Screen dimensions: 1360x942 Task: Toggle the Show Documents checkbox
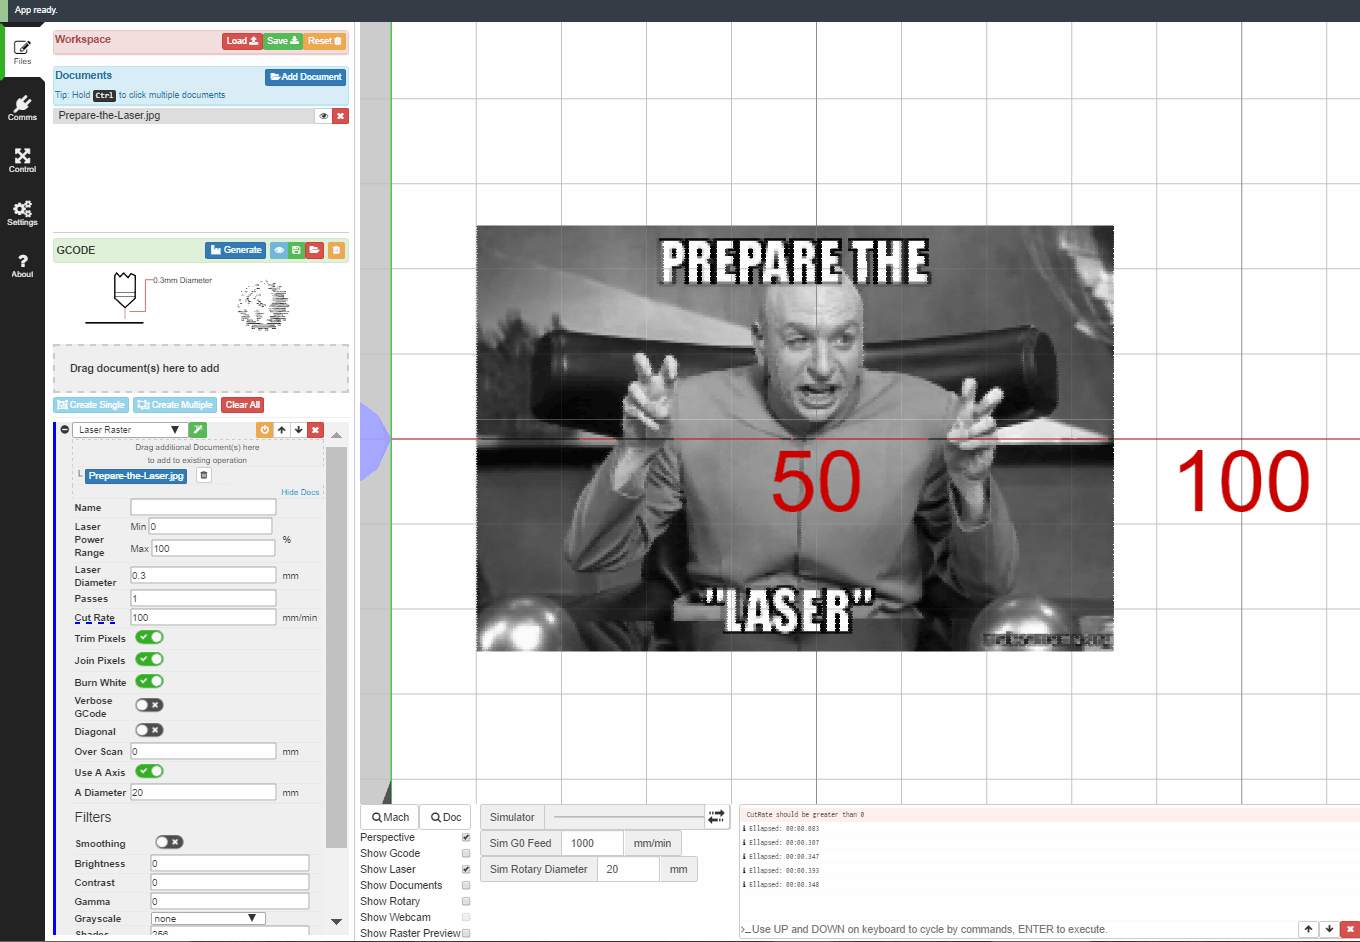tap(466, 885)
